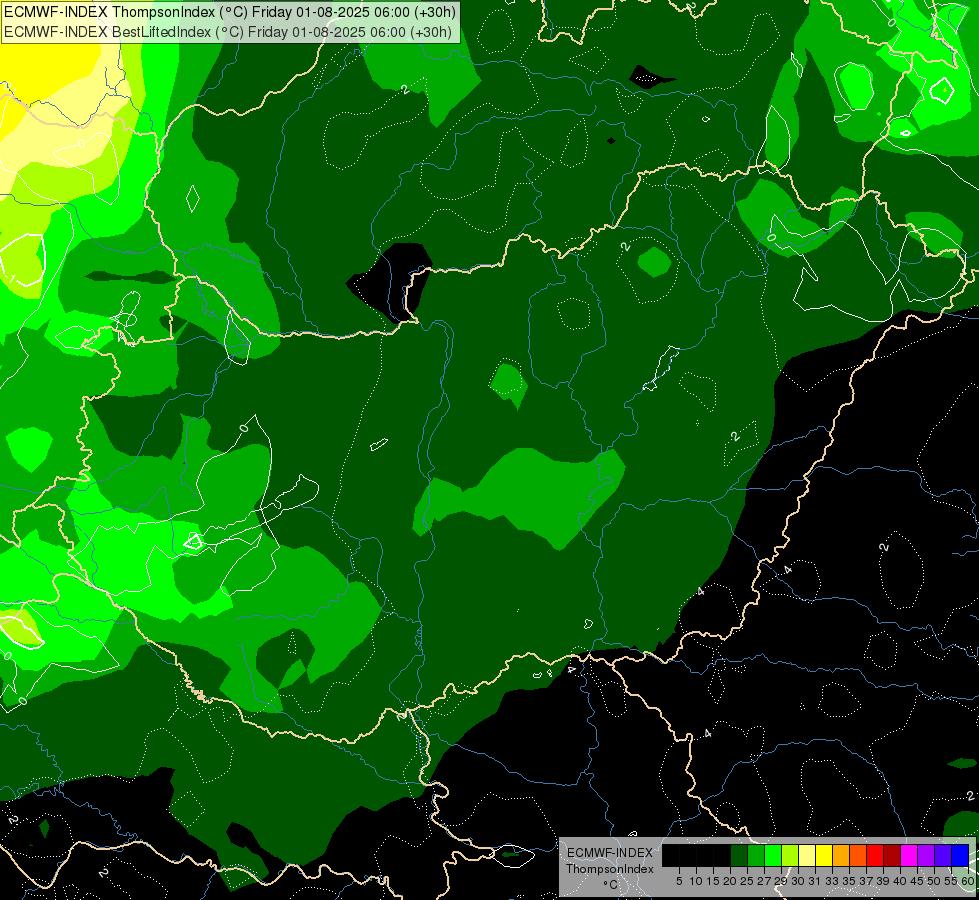
Task: Select the pale yellow 30–31 legend swatch
Action: click(x=807, y=855)
